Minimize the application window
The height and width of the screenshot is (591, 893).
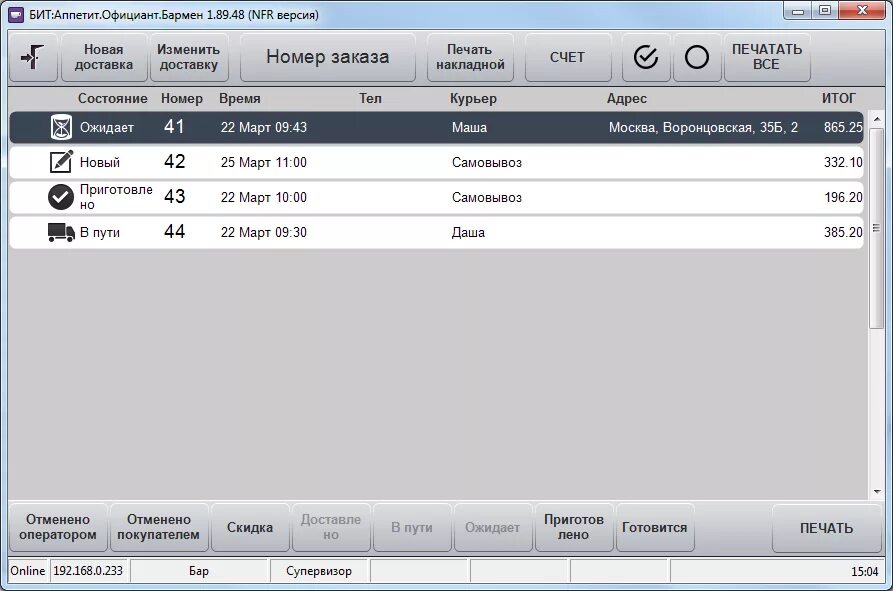point(797,11)
